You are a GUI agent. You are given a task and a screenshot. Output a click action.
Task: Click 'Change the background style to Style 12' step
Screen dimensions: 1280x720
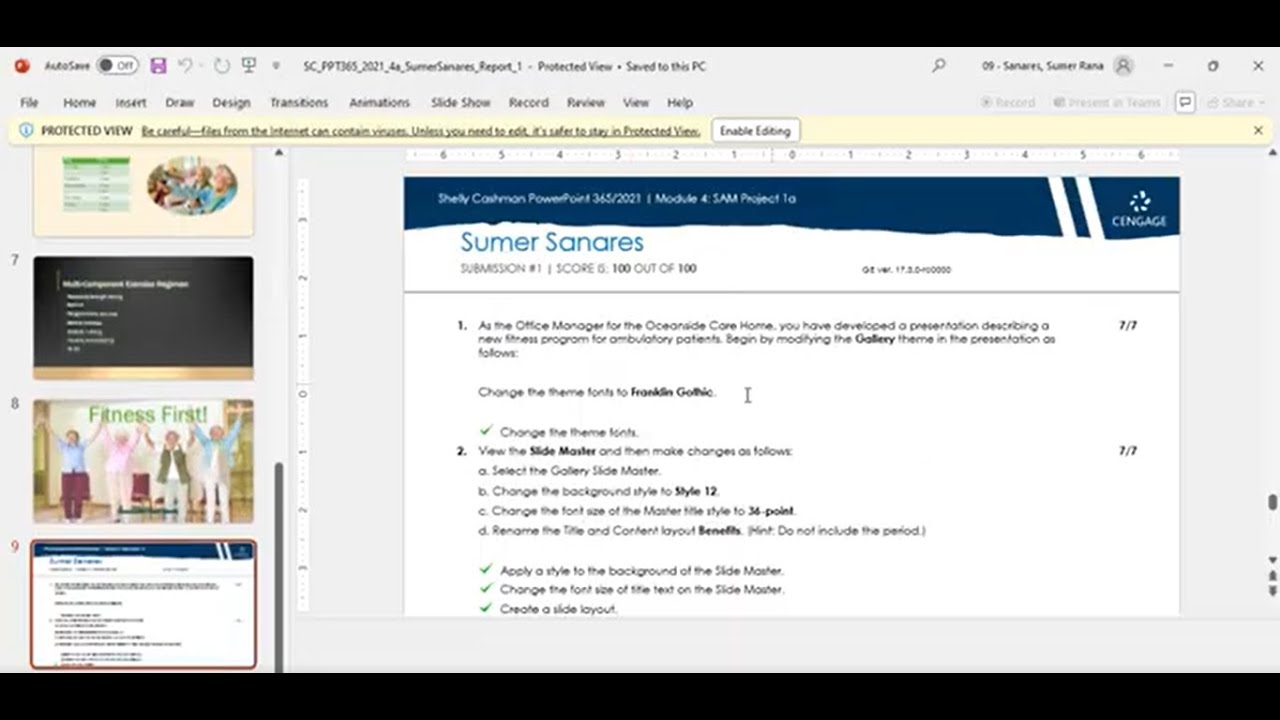click(x=599, y=491)
